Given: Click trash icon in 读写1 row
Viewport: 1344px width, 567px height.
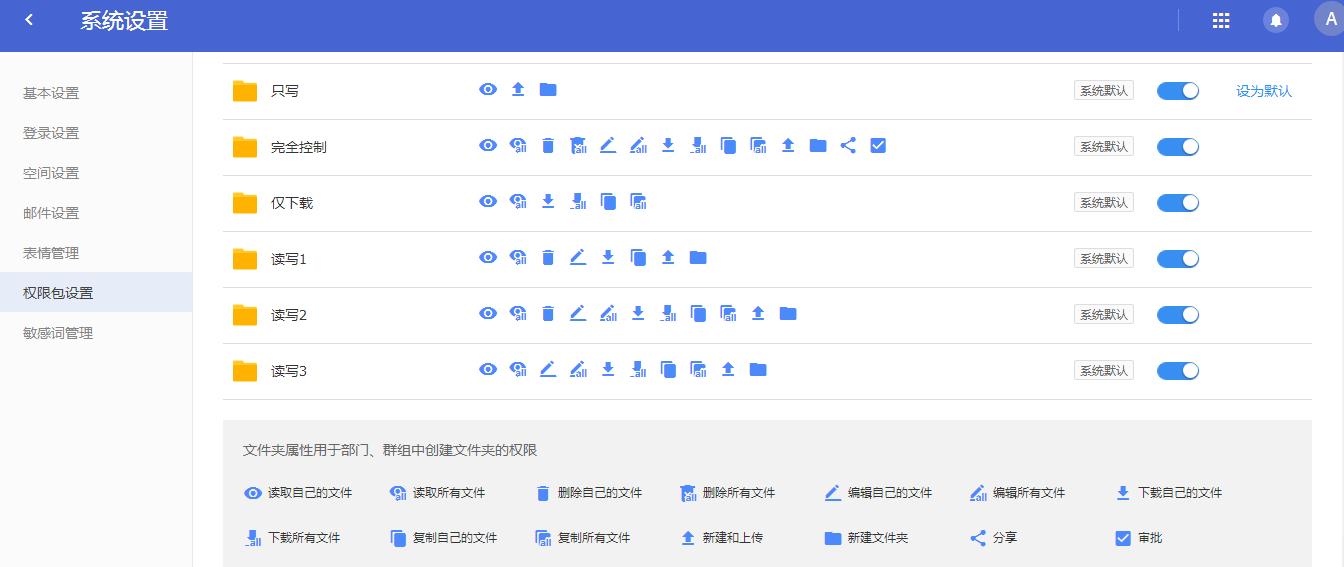Looking at the screenshot, I should [548, 258].
